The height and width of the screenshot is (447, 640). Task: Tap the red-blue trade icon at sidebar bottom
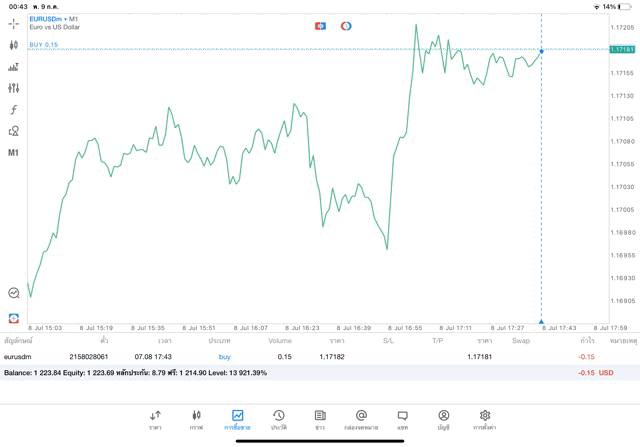(x=14, y=317)
